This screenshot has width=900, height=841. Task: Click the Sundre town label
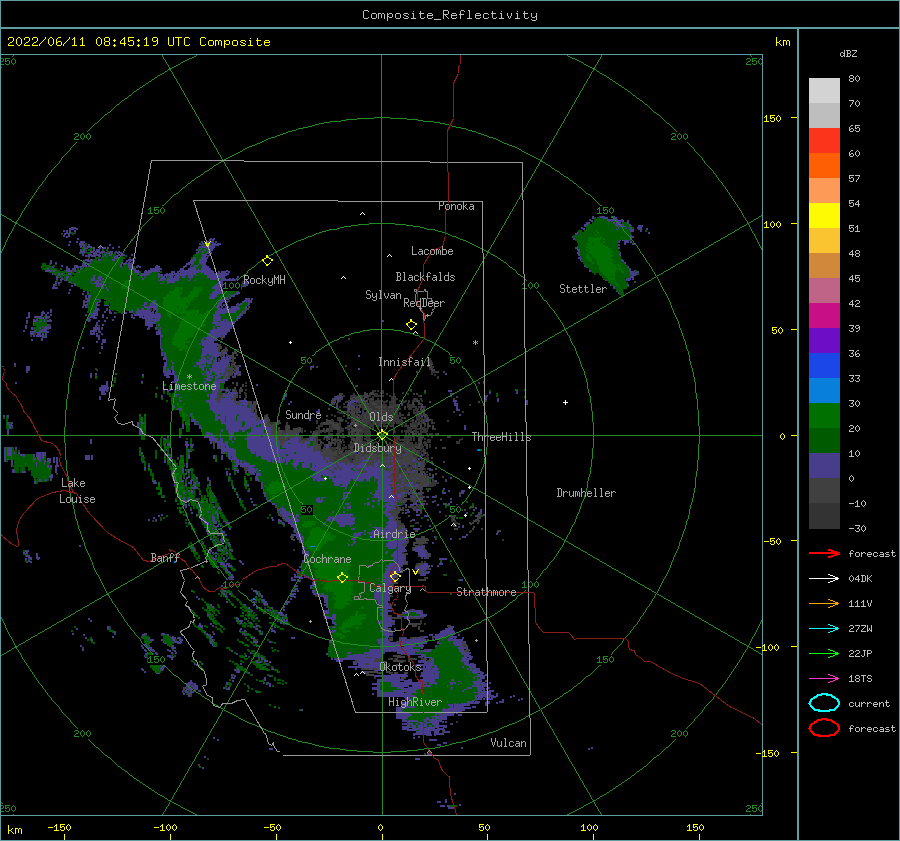(x=303, y=414)
